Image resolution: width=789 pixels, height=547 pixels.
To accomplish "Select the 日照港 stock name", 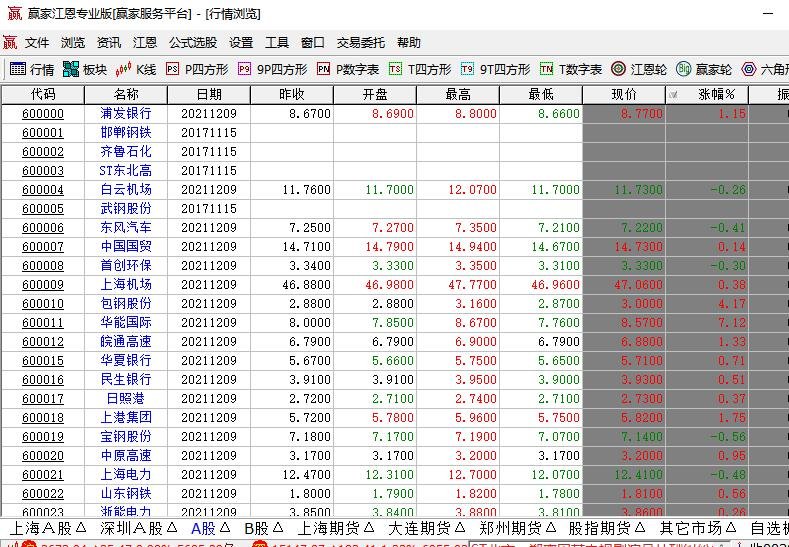I will tap(126, 399).
